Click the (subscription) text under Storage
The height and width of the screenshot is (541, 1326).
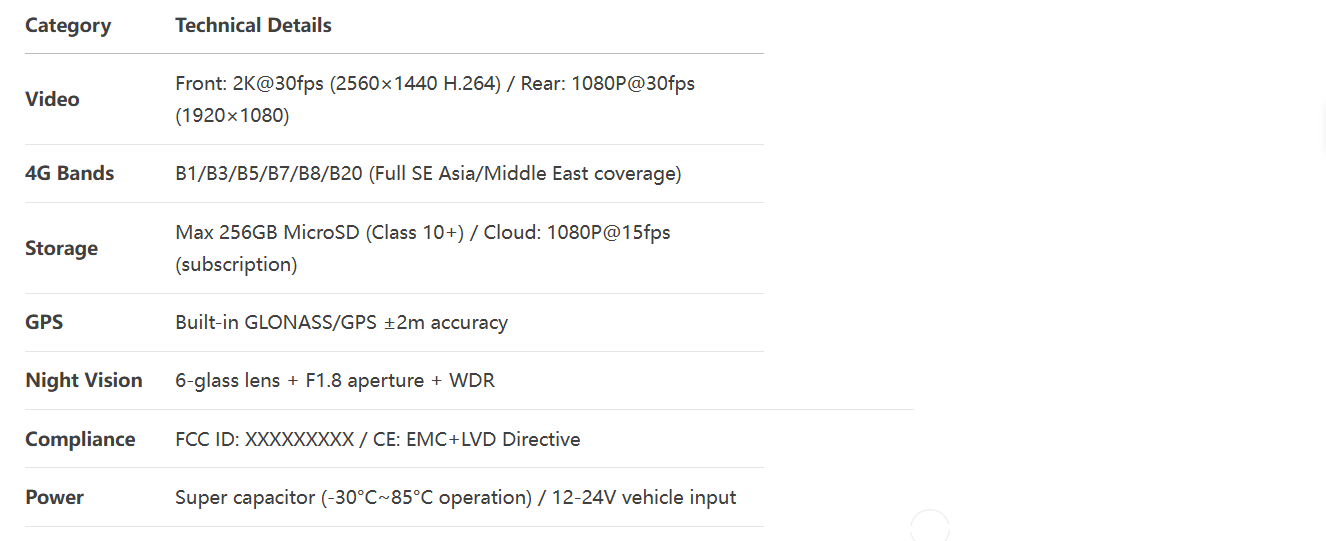click(x=236, y=265)
